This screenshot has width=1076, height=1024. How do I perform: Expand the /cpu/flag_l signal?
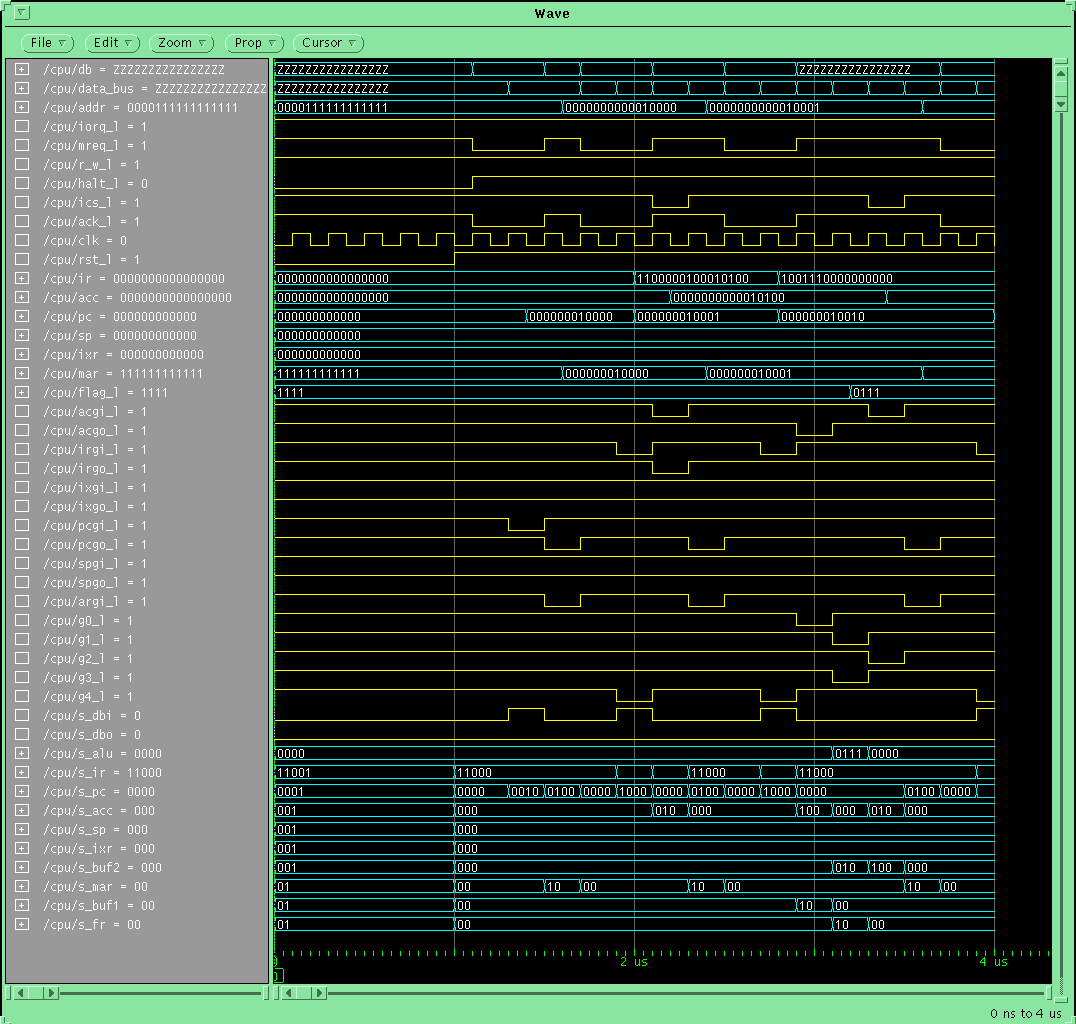(x=22, y=393)
